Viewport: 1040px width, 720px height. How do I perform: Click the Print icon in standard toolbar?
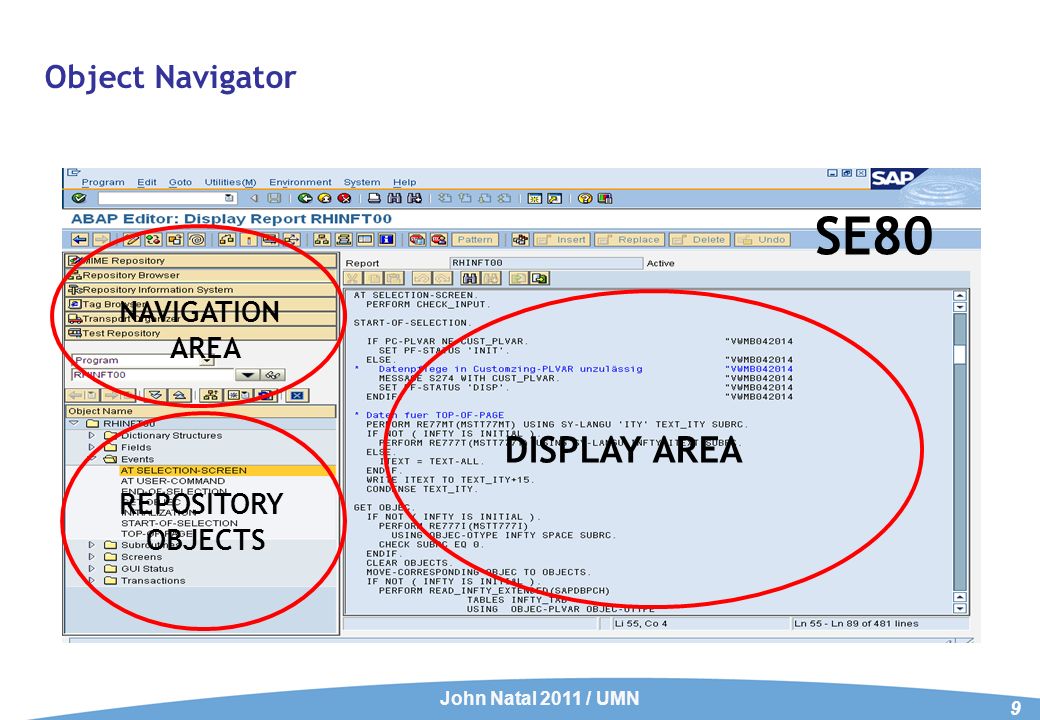pos(375,198)
